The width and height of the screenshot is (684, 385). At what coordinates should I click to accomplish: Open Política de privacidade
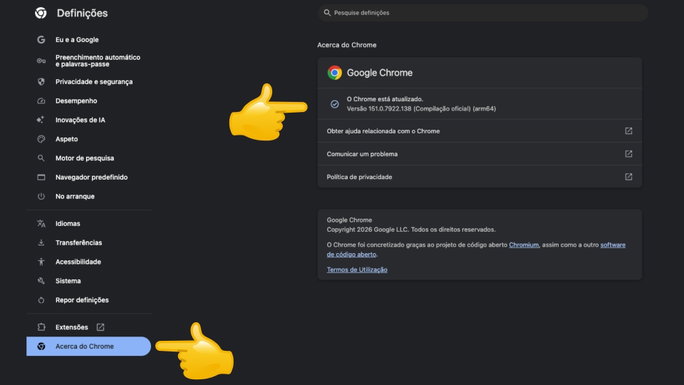coord(479,177)
